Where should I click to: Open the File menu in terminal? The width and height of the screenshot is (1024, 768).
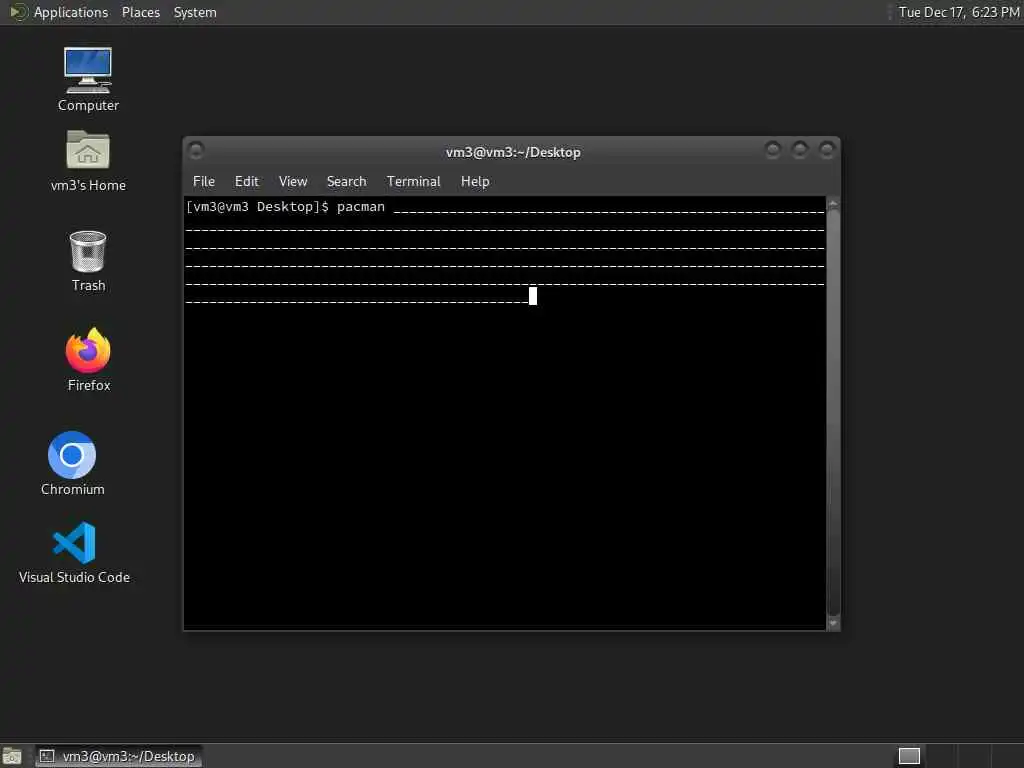[x=204, y=182]
